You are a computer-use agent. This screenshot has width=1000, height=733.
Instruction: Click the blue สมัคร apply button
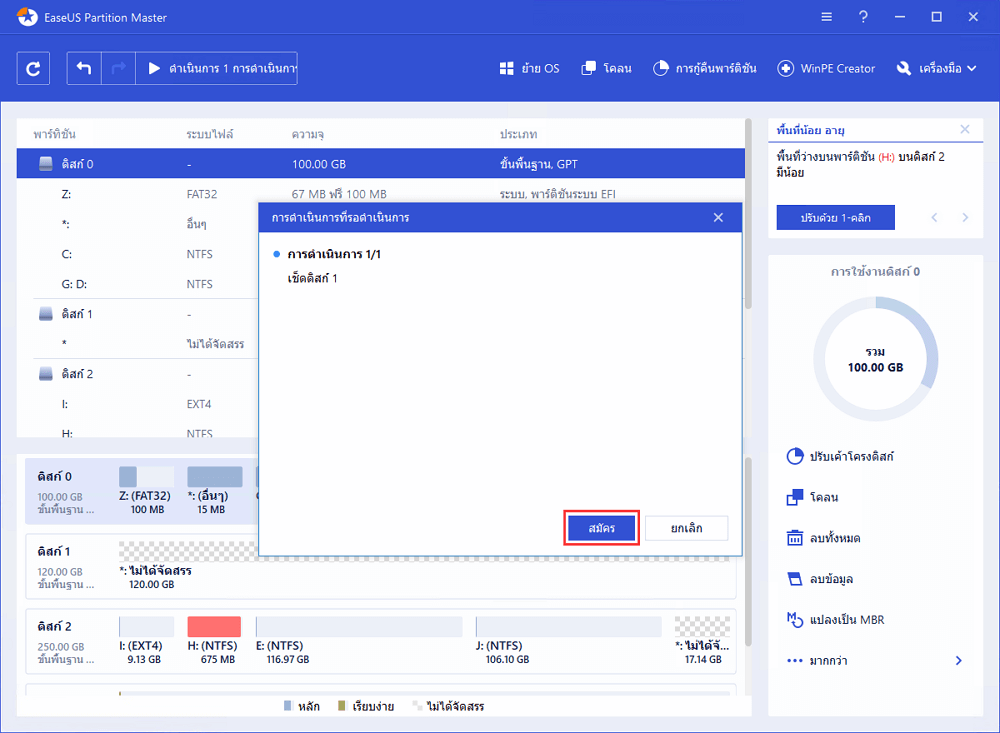point(601,528)
